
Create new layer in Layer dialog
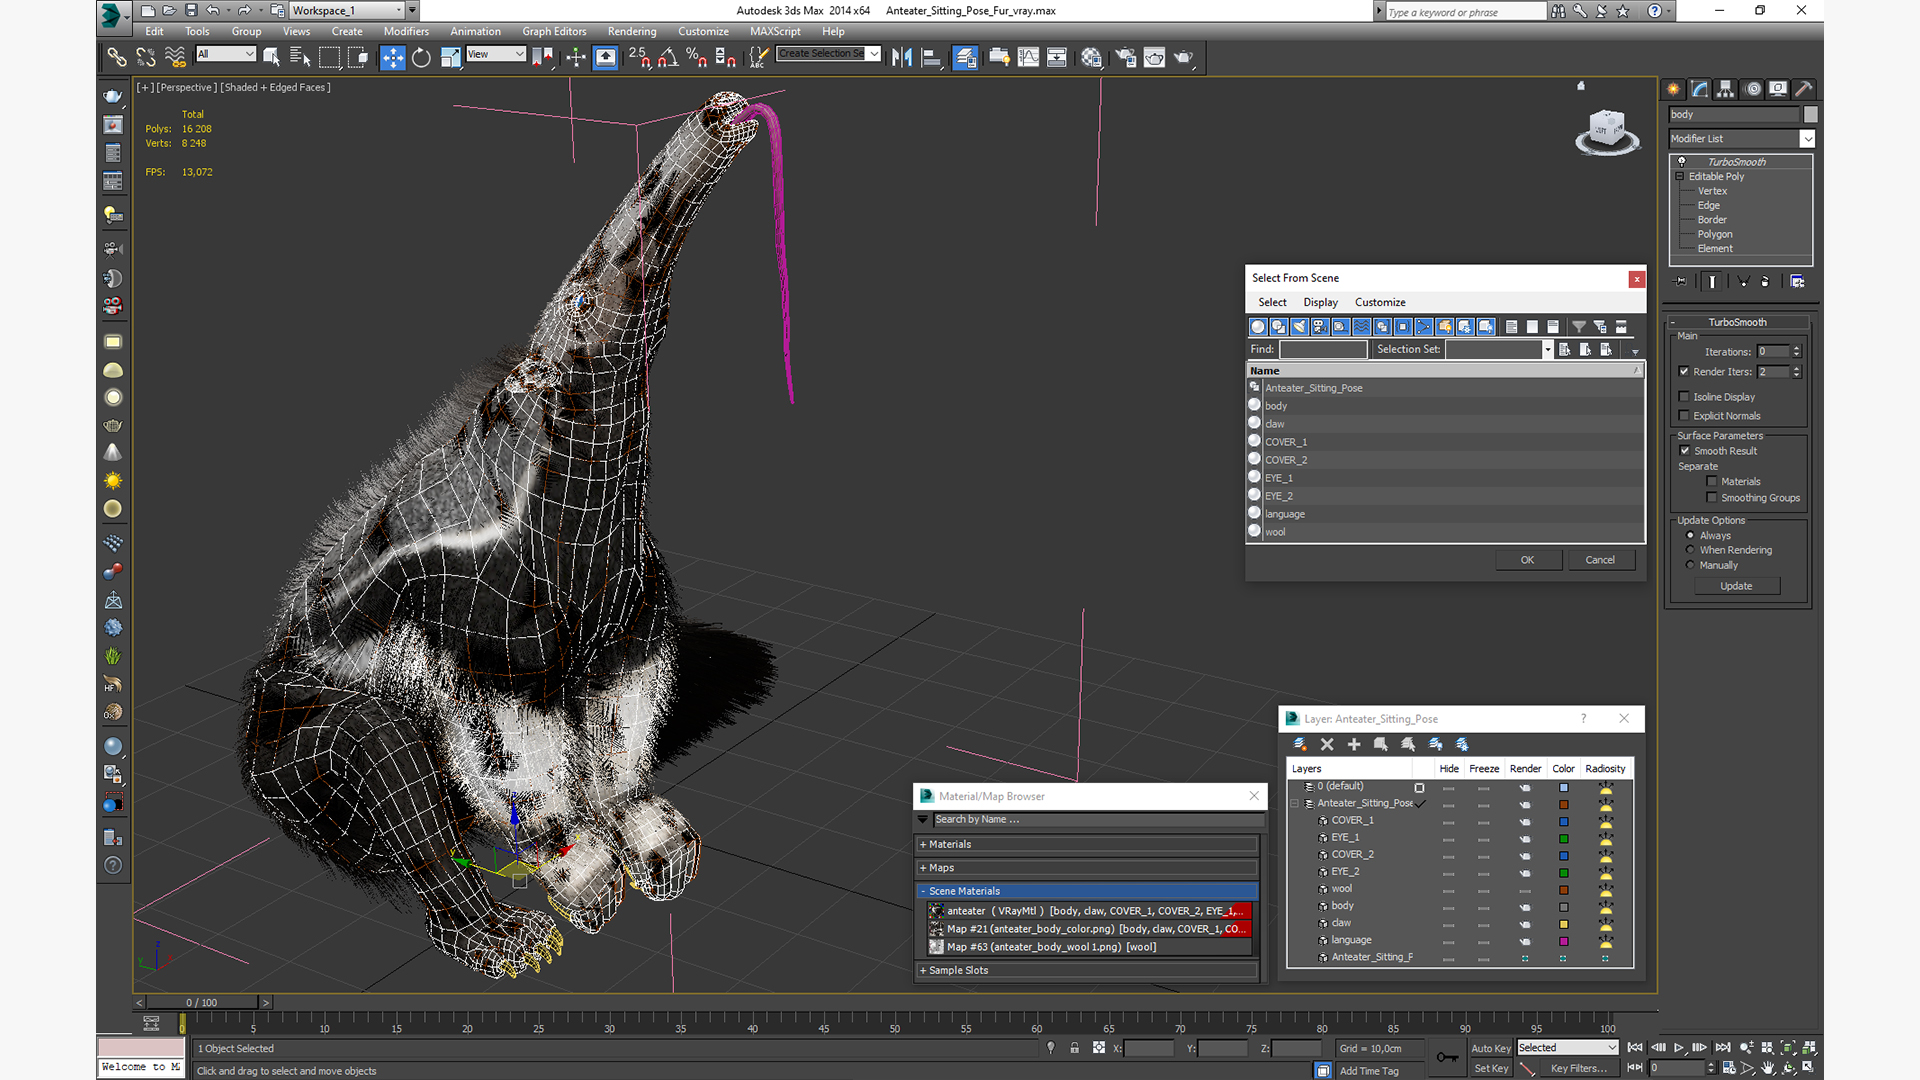[x=1300, y=744]
